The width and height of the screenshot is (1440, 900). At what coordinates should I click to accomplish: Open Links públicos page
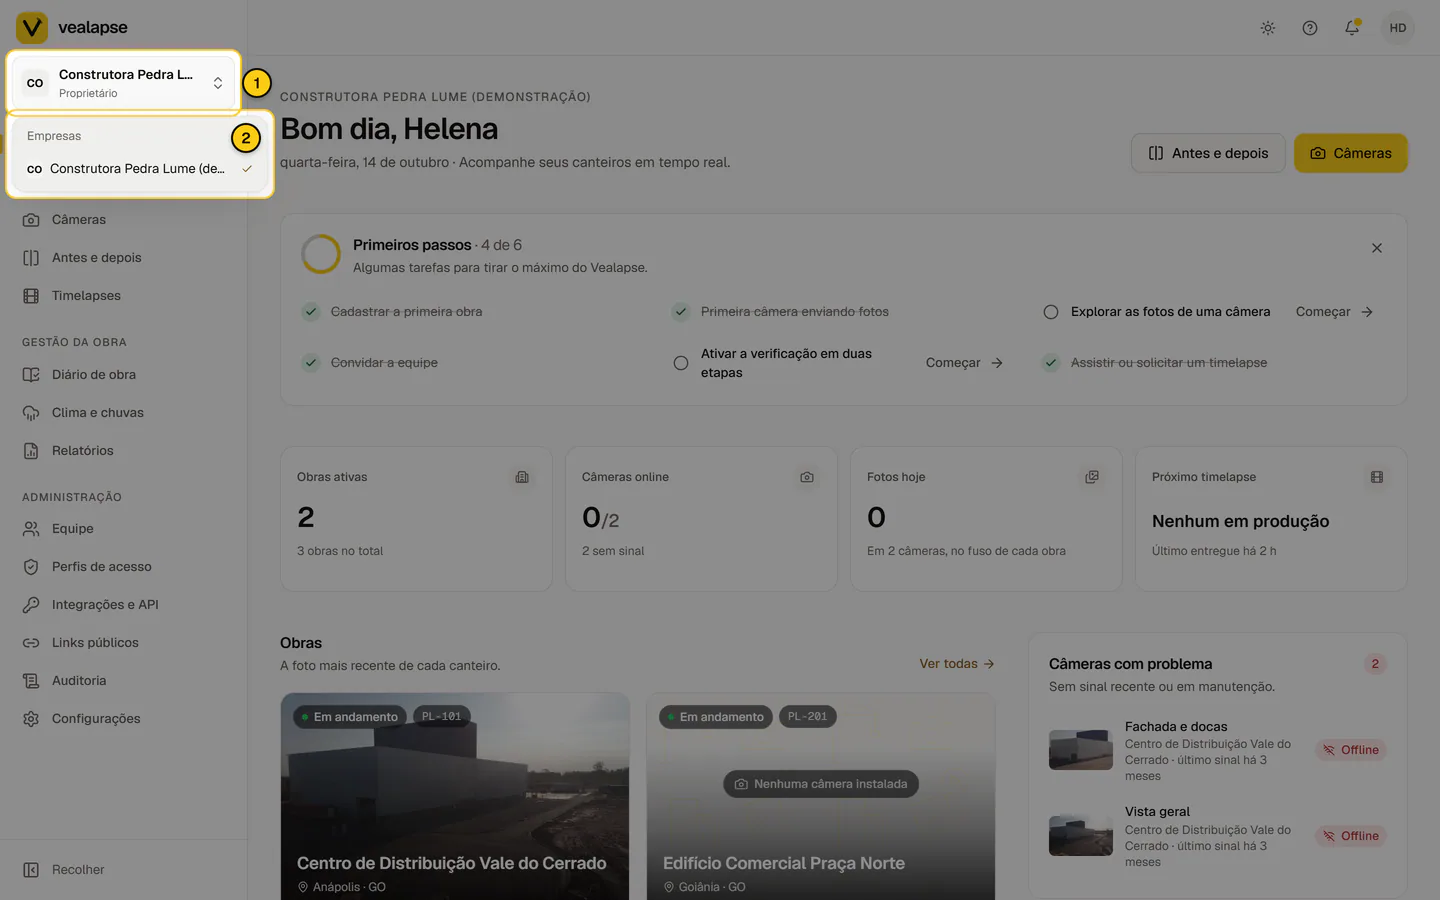(124, 643)
